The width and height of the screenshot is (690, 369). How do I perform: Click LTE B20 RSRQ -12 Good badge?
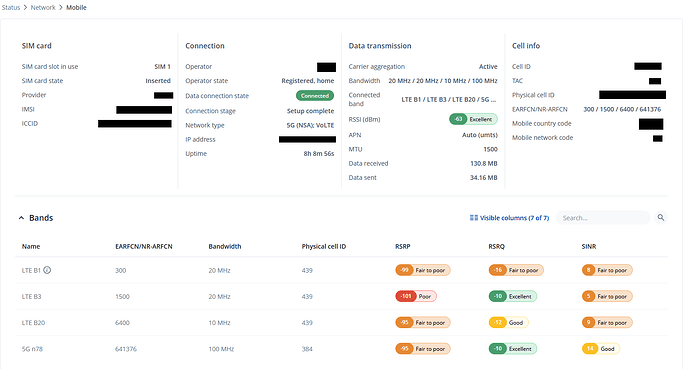508,322
